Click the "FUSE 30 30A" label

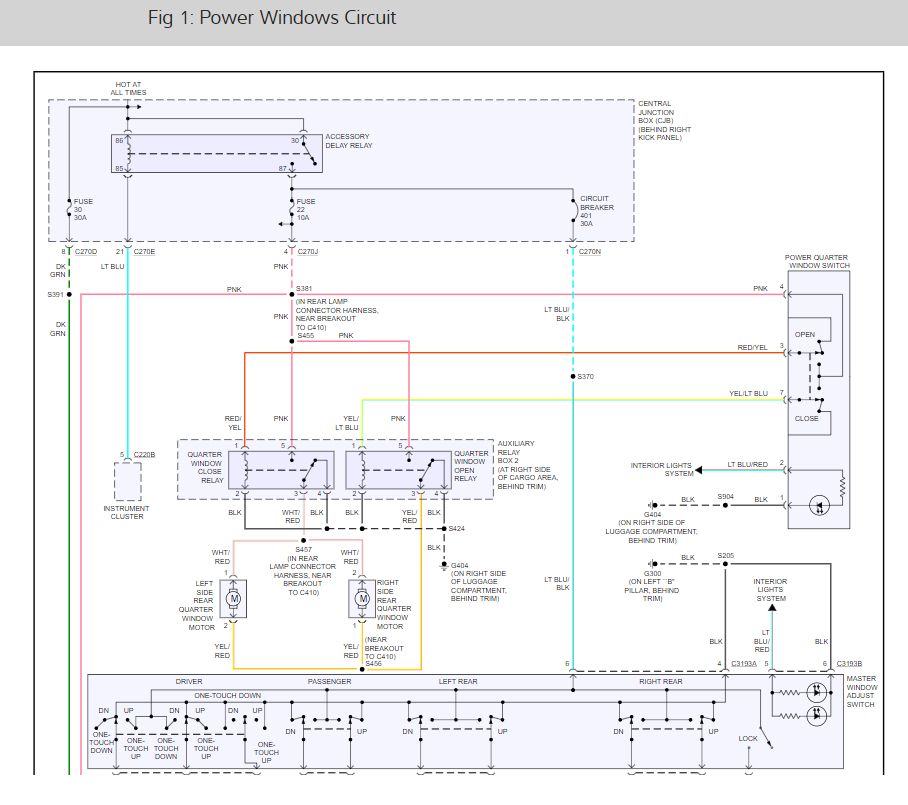83,210
